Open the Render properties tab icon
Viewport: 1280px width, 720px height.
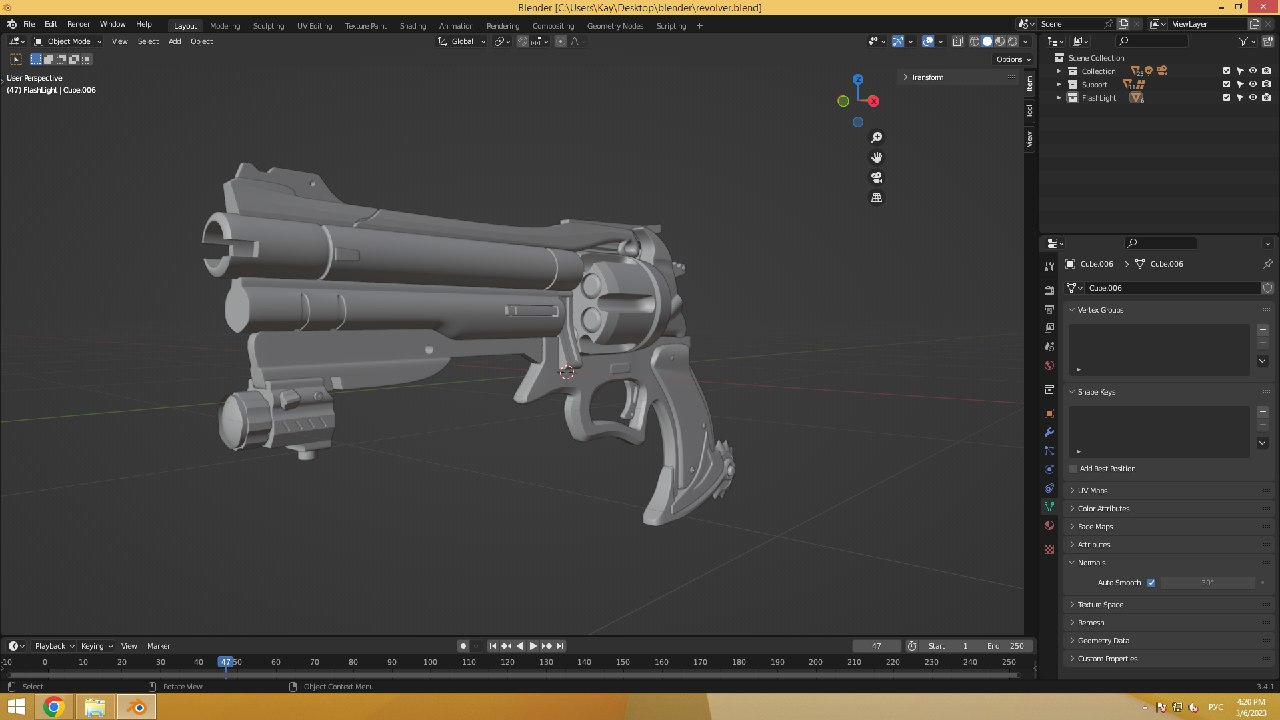1049,290
